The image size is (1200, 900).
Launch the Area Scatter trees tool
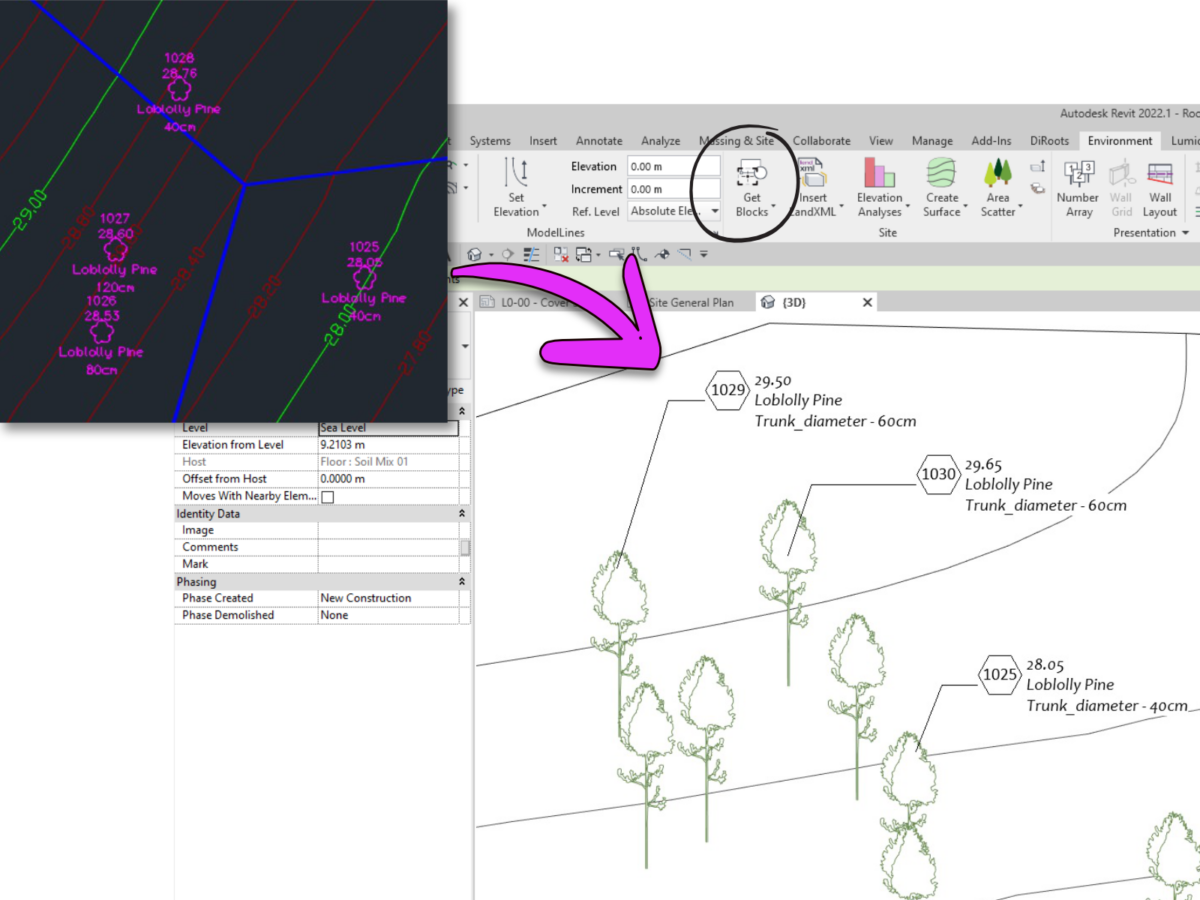[997, 175]
